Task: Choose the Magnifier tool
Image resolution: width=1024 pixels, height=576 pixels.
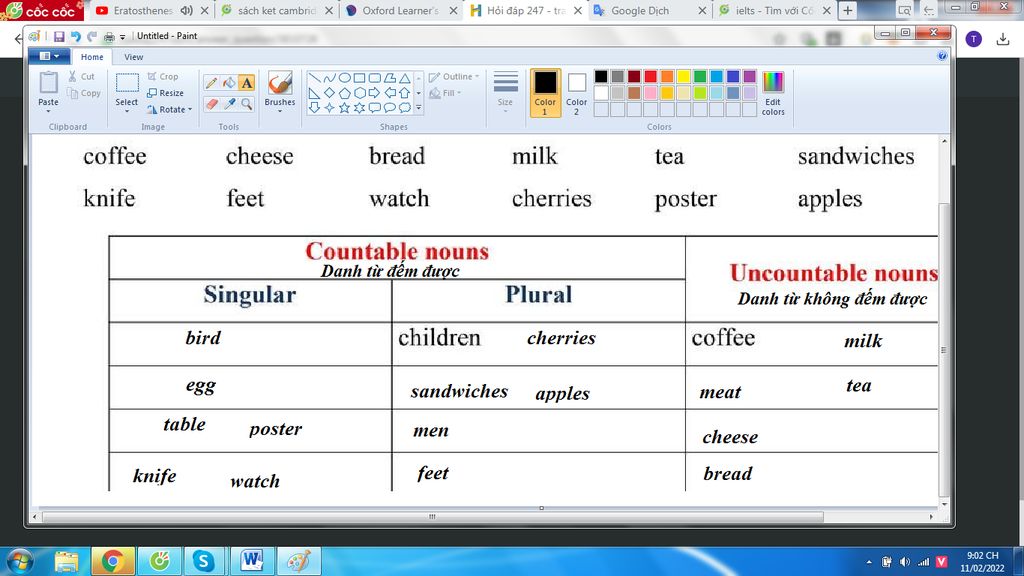Action: 246,104
